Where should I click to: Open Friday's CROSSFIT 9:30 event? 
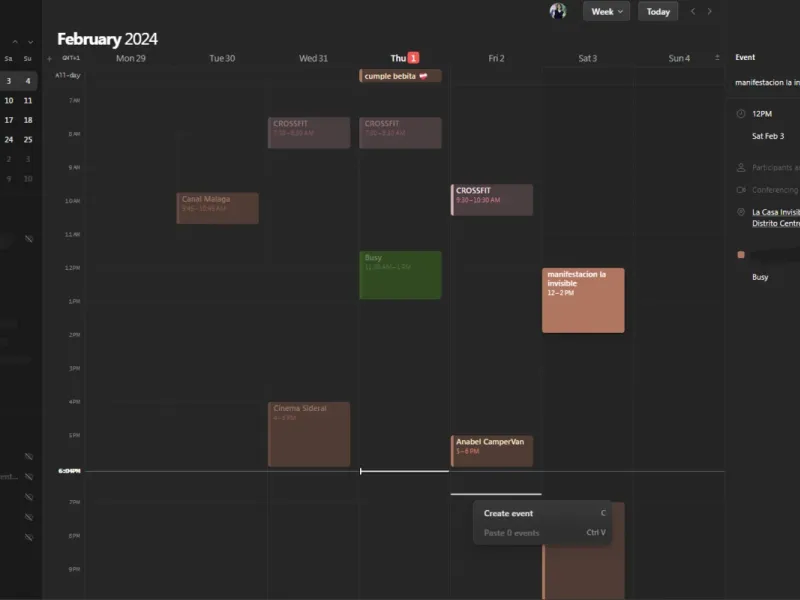click(492, 199)
